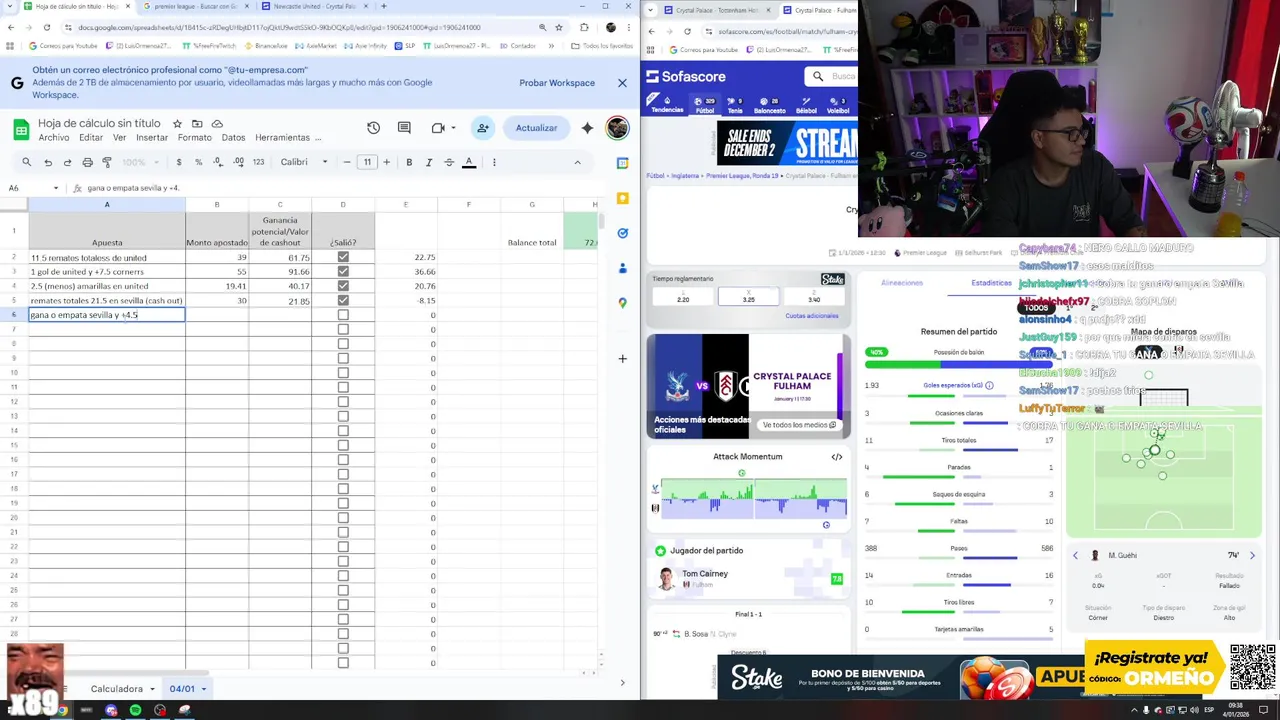Decrease decimal places in toolbar
The height and width of the screenshot is (720, 1280).
pyautogui.click(x=218, y=162)
